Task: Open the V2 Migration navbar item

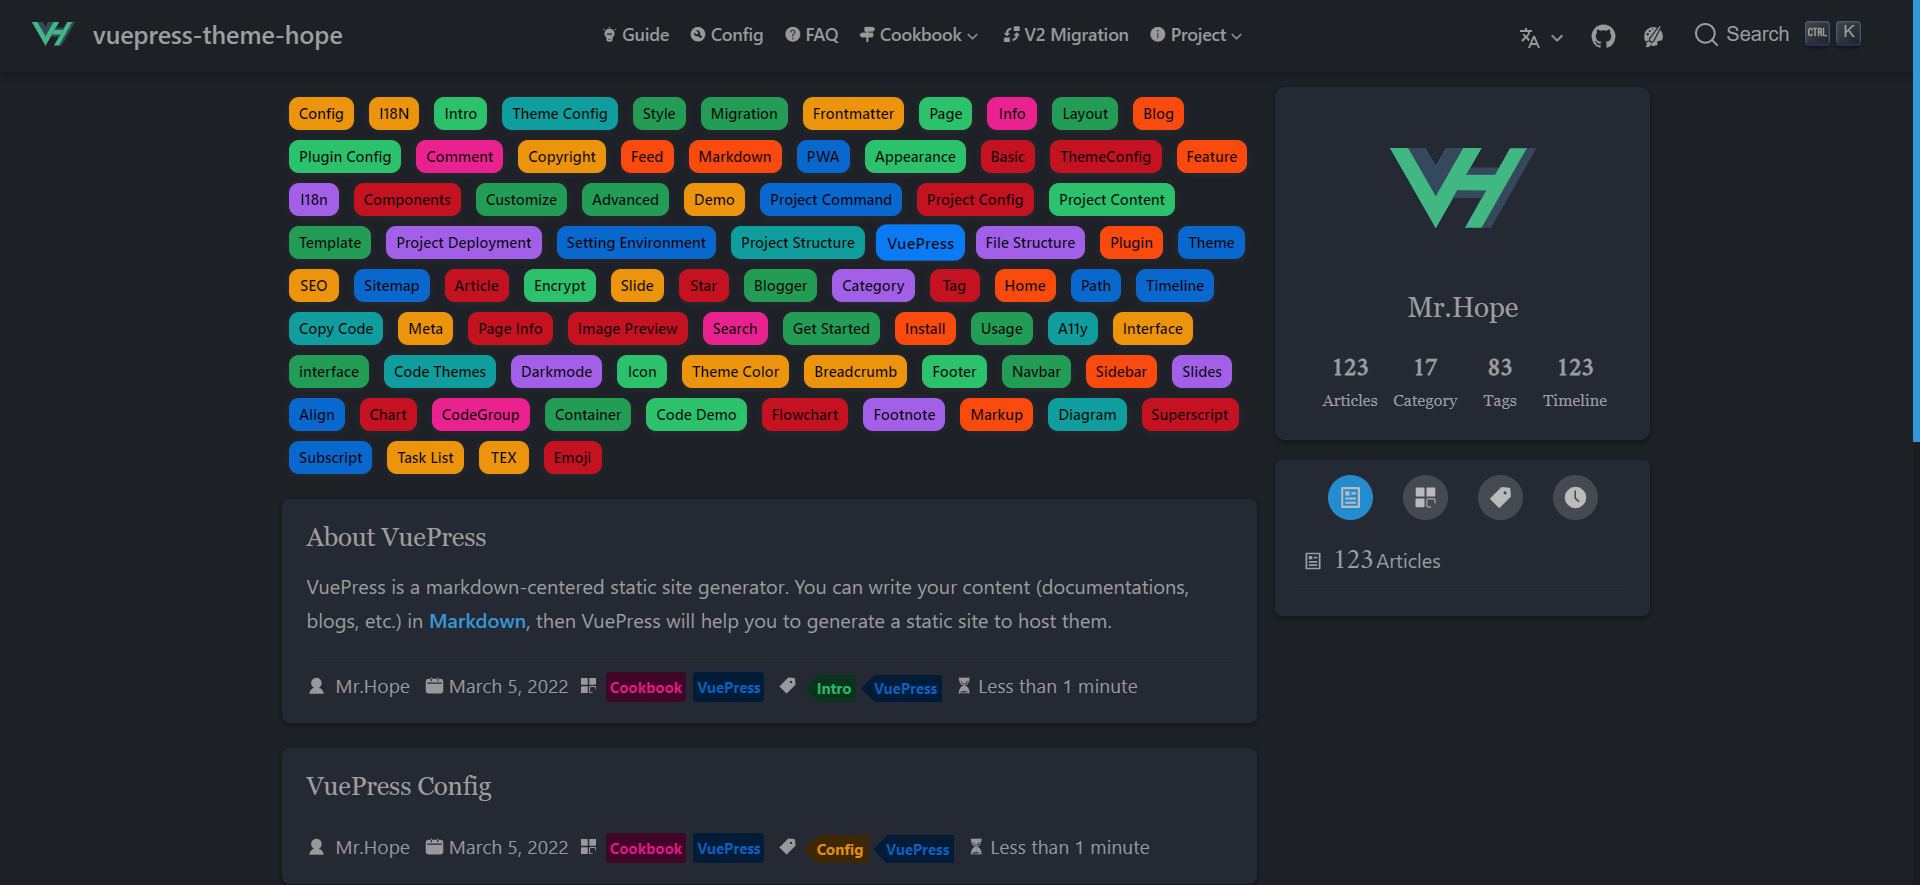Action: pyautogui.click(x=1066, y=35)
